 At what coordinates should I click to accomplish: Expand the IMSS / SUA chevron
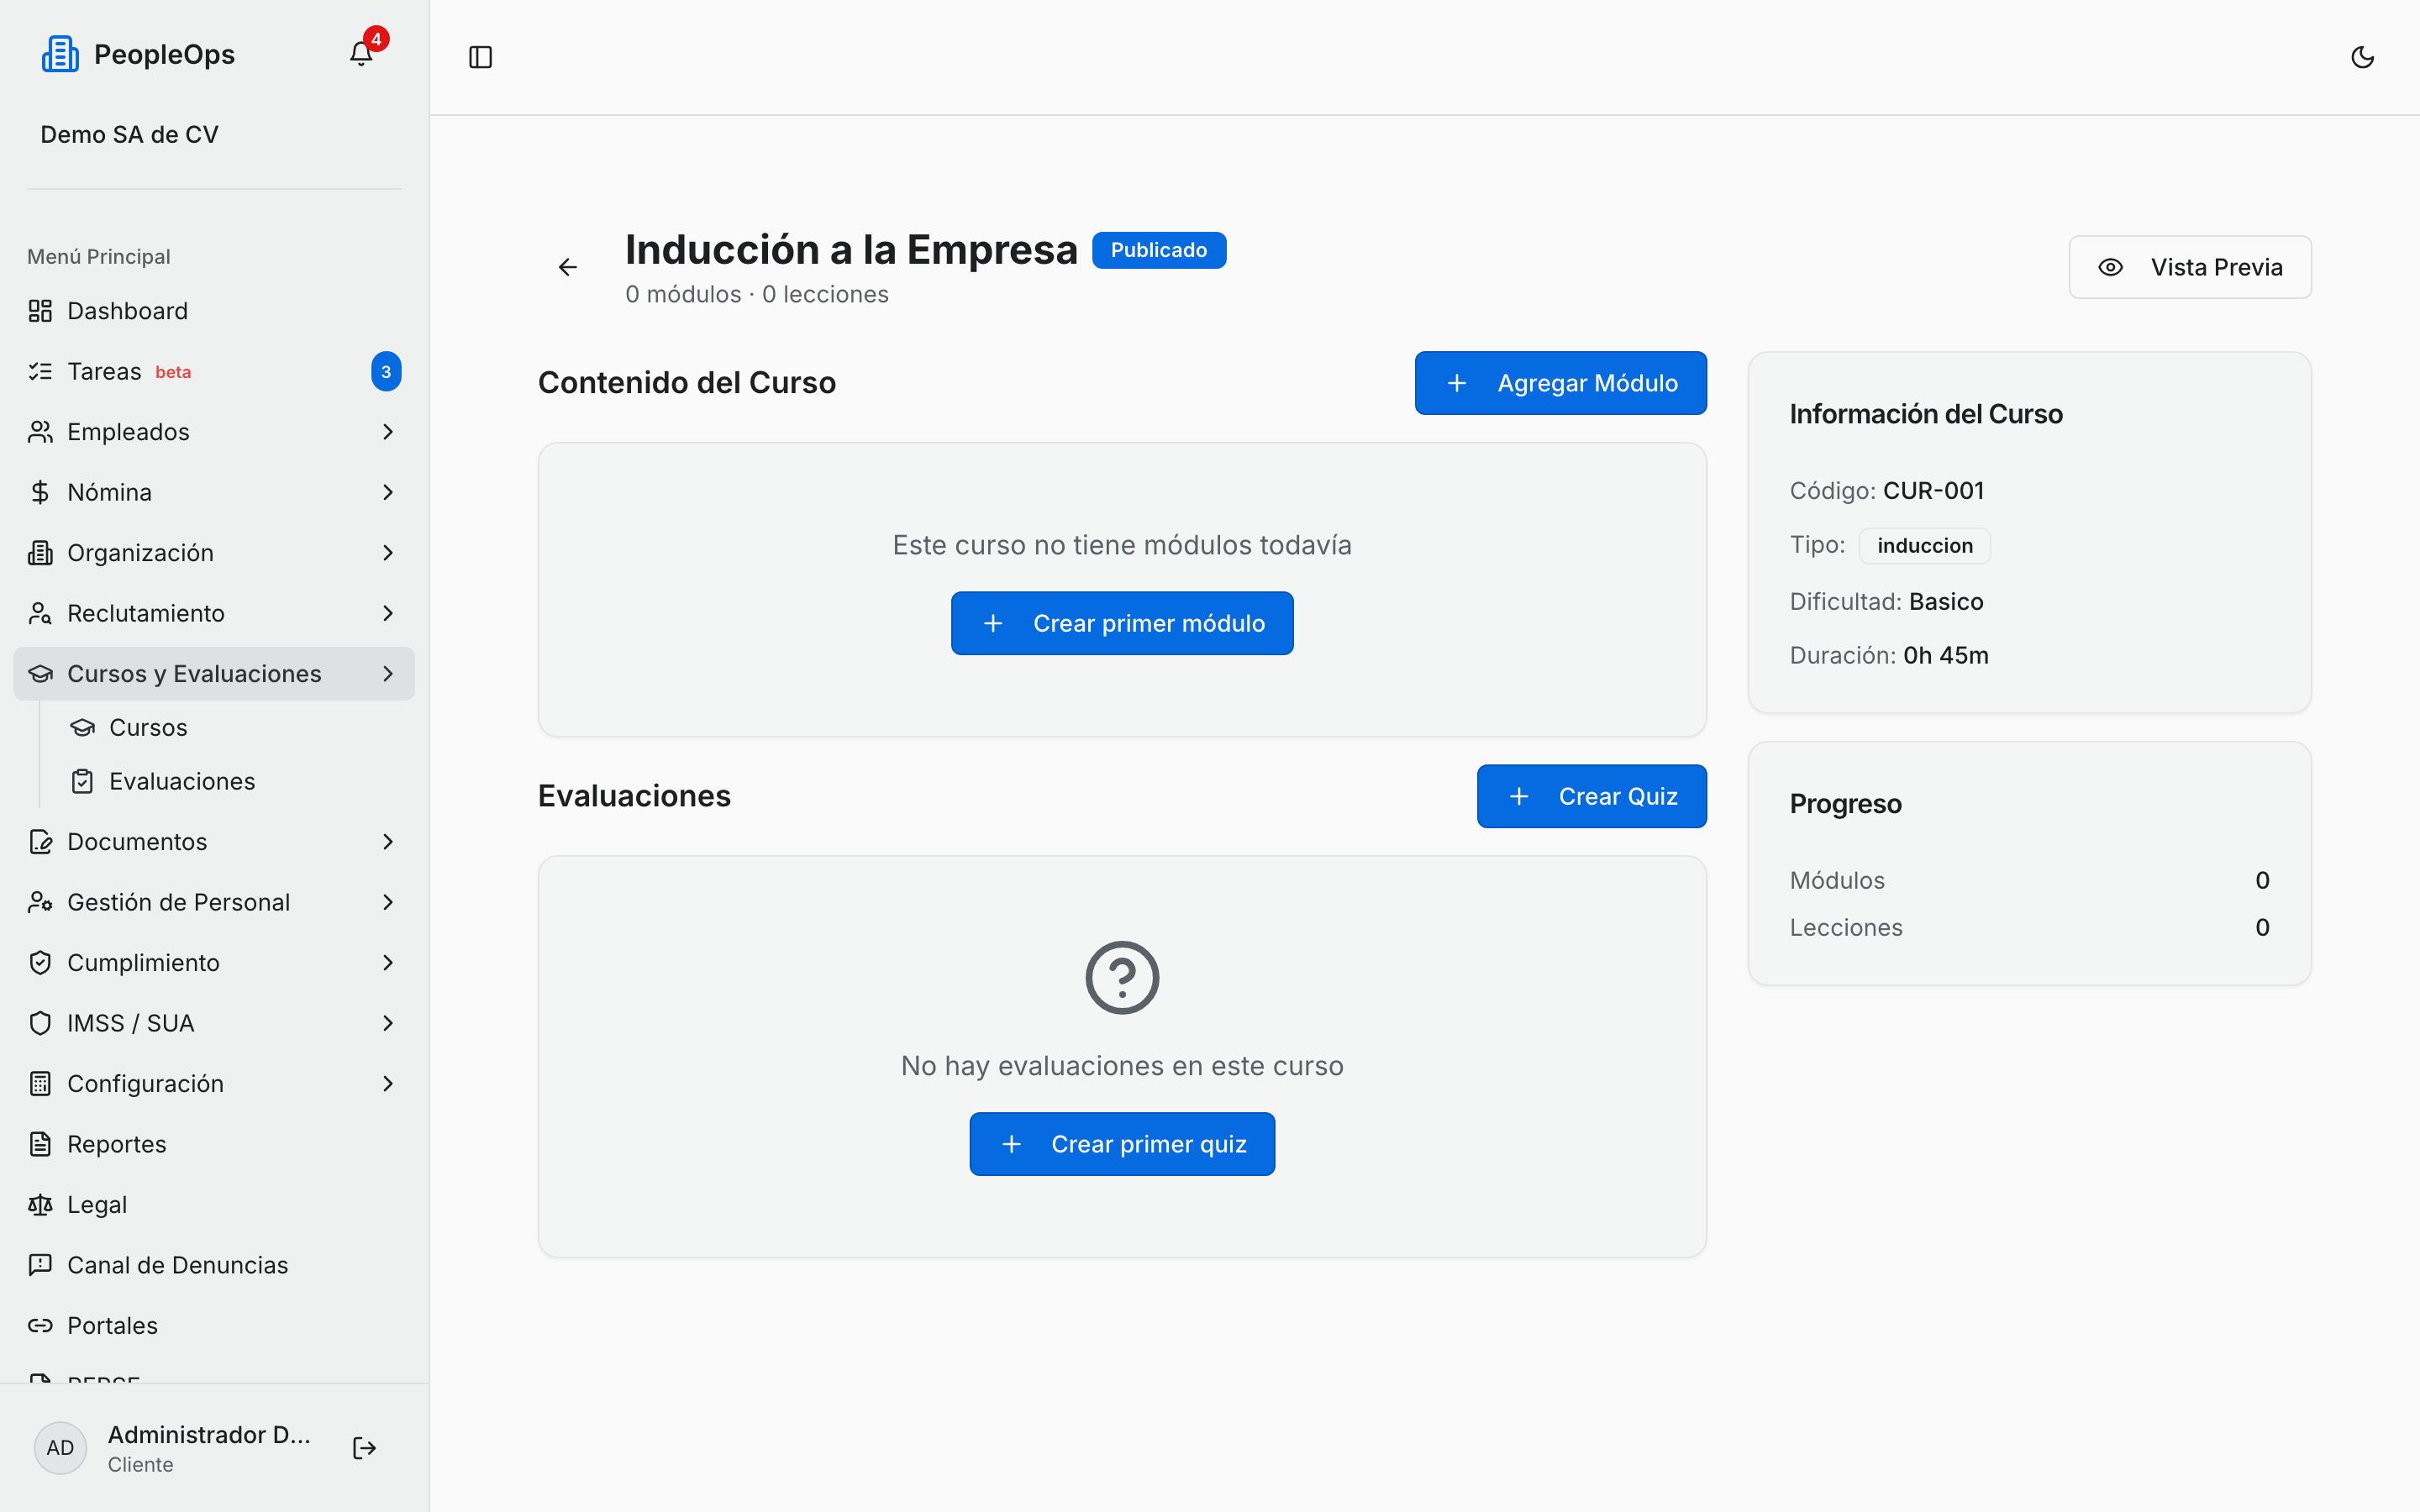tap(388, 1023)
